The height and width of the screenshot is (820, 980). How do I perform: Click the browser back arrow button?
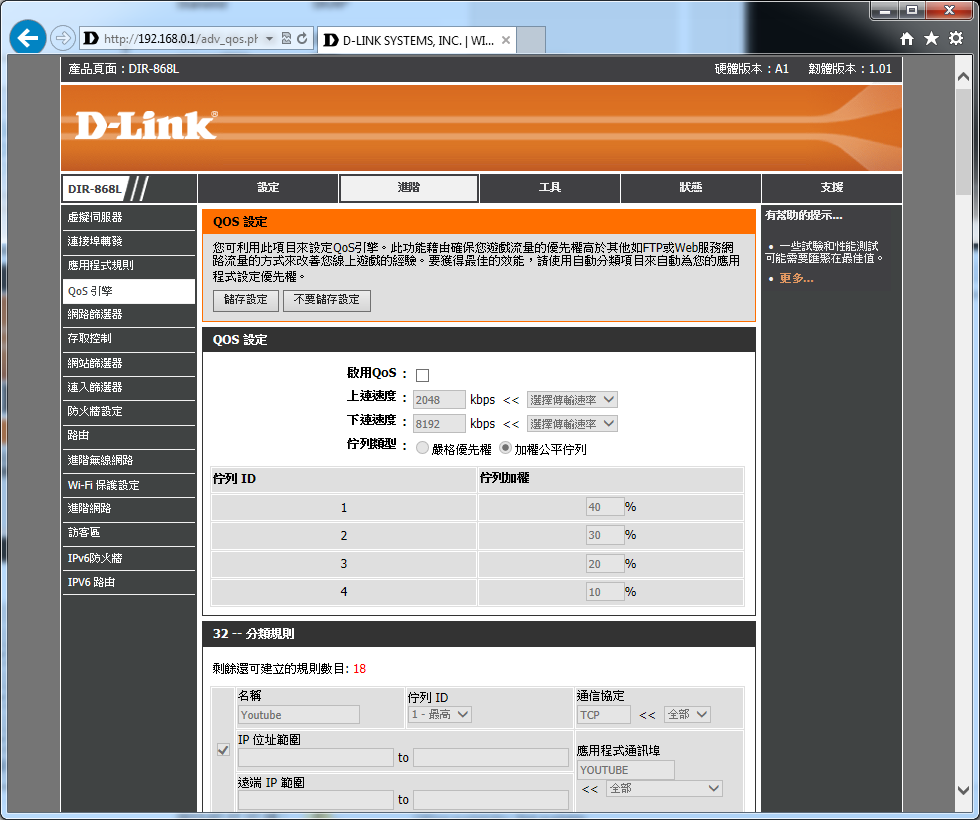coord(27,39)
